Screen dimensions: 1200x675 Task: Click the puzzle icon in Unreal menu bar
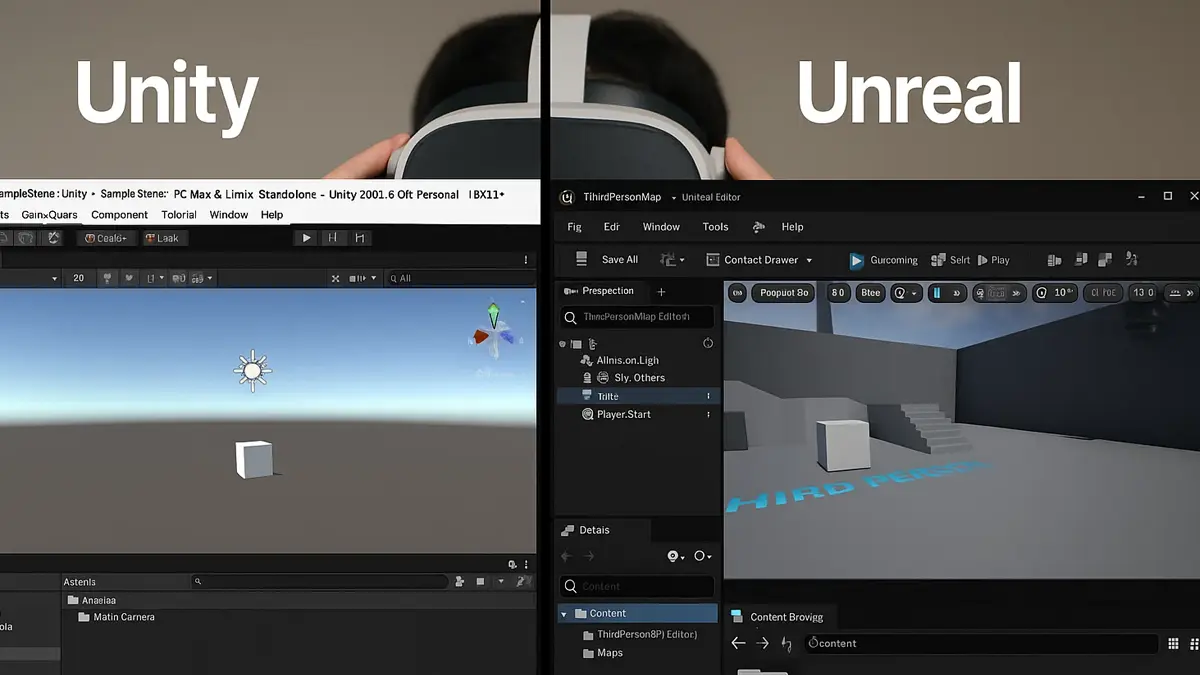[x=759, y=227]
